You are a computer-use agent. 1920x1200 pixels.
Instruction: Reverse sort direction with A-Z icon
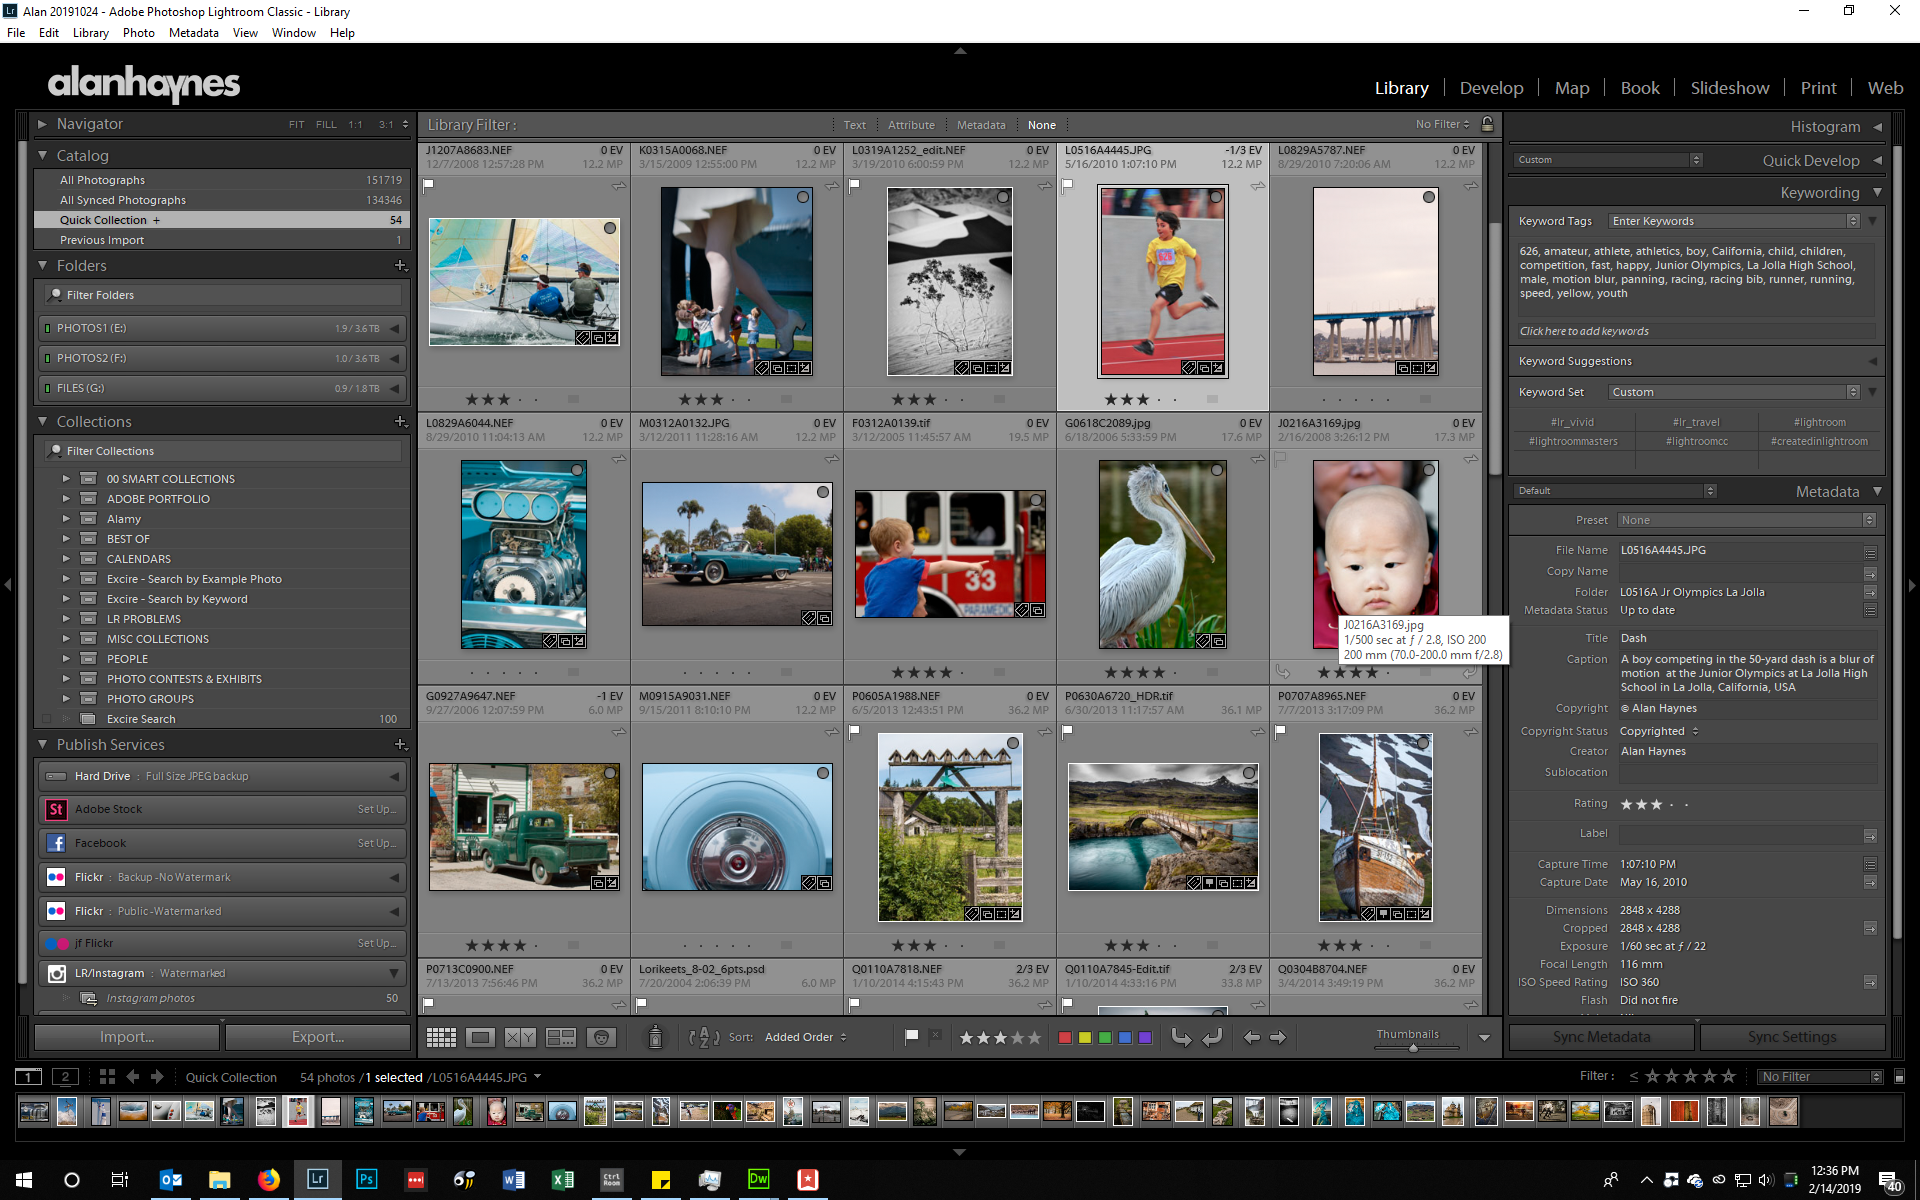tap(704, 1037)
